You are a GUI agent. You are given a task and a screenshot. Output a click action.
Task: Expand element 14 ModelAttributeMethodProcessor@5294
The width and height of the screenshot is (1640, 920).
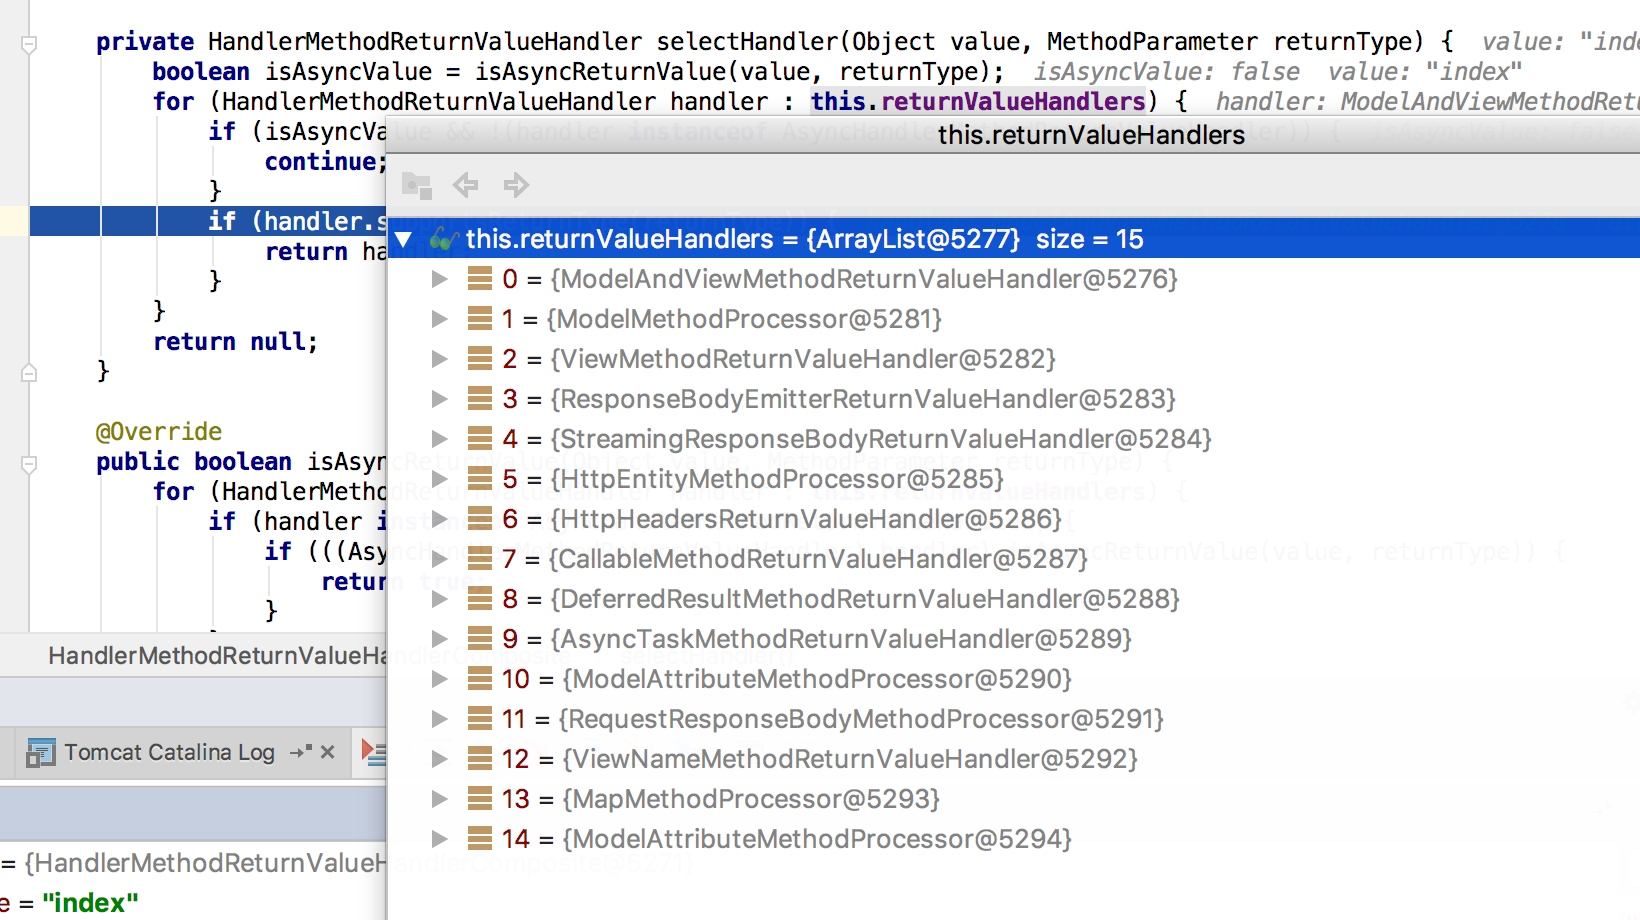(439, 839)
